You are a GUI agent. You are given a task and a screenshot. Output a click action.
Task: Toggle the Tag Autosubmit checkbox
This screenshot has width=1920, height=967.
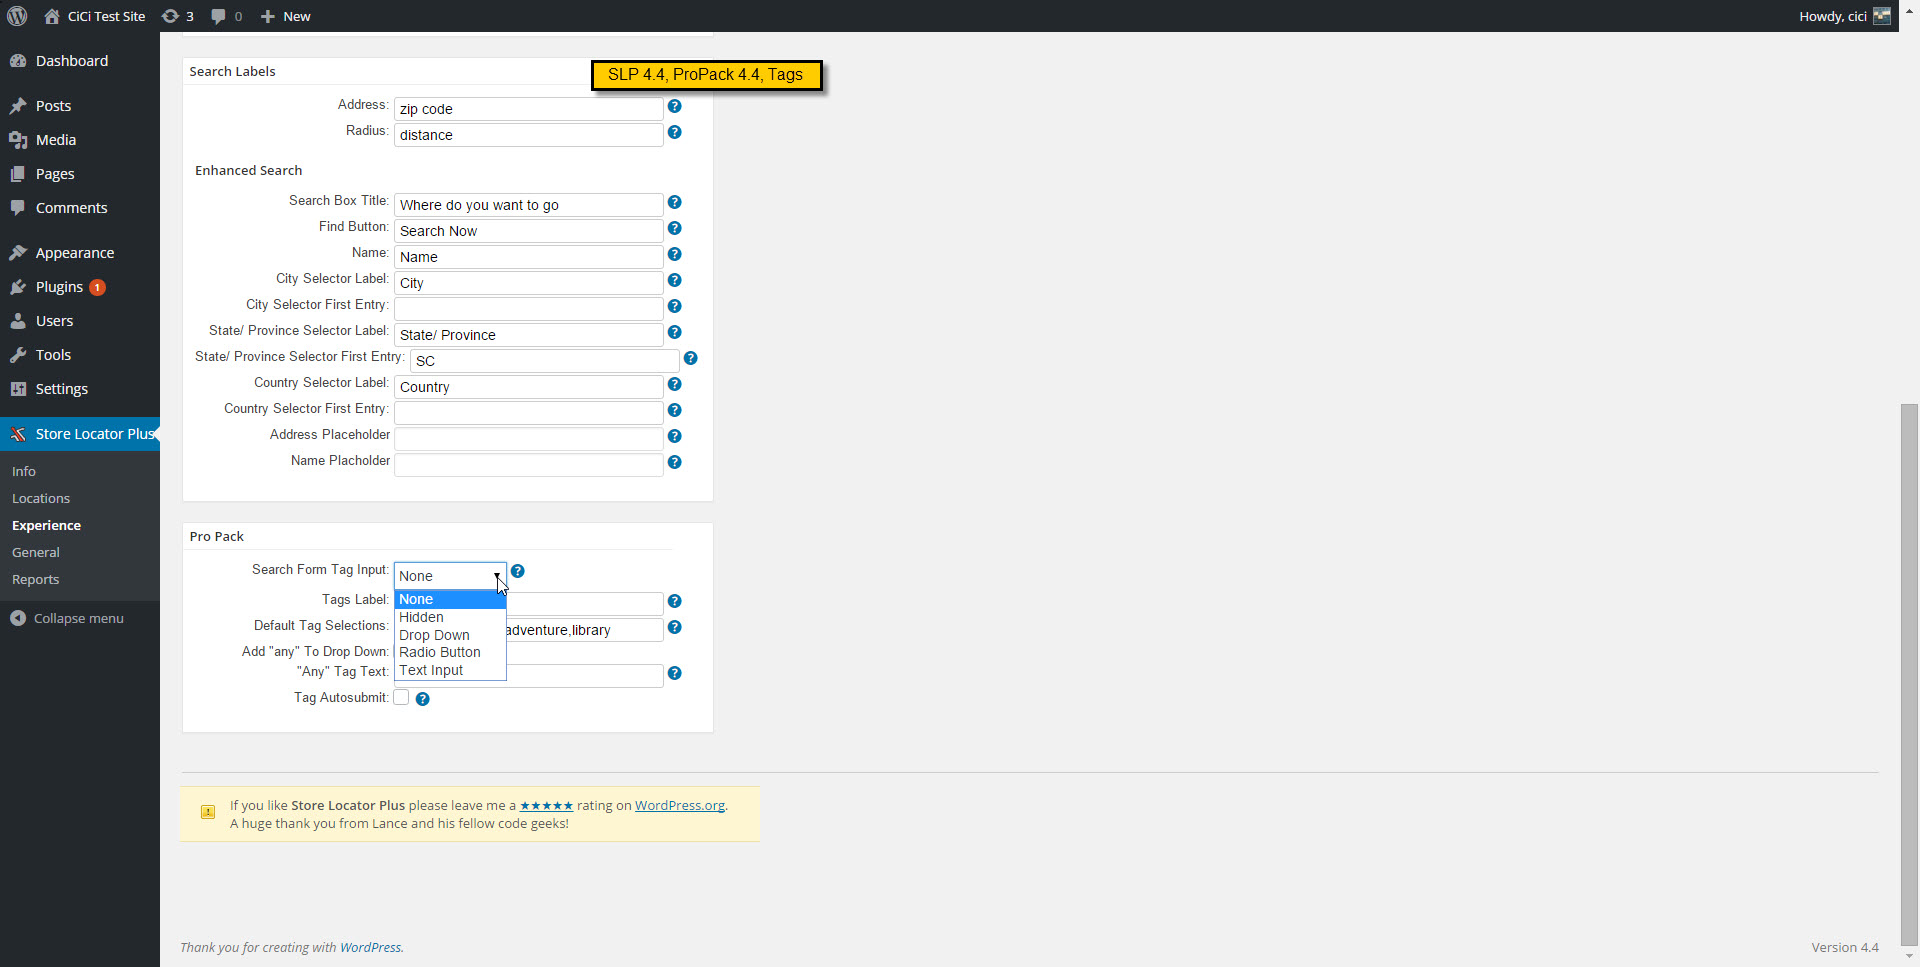(x=401, y=698)
